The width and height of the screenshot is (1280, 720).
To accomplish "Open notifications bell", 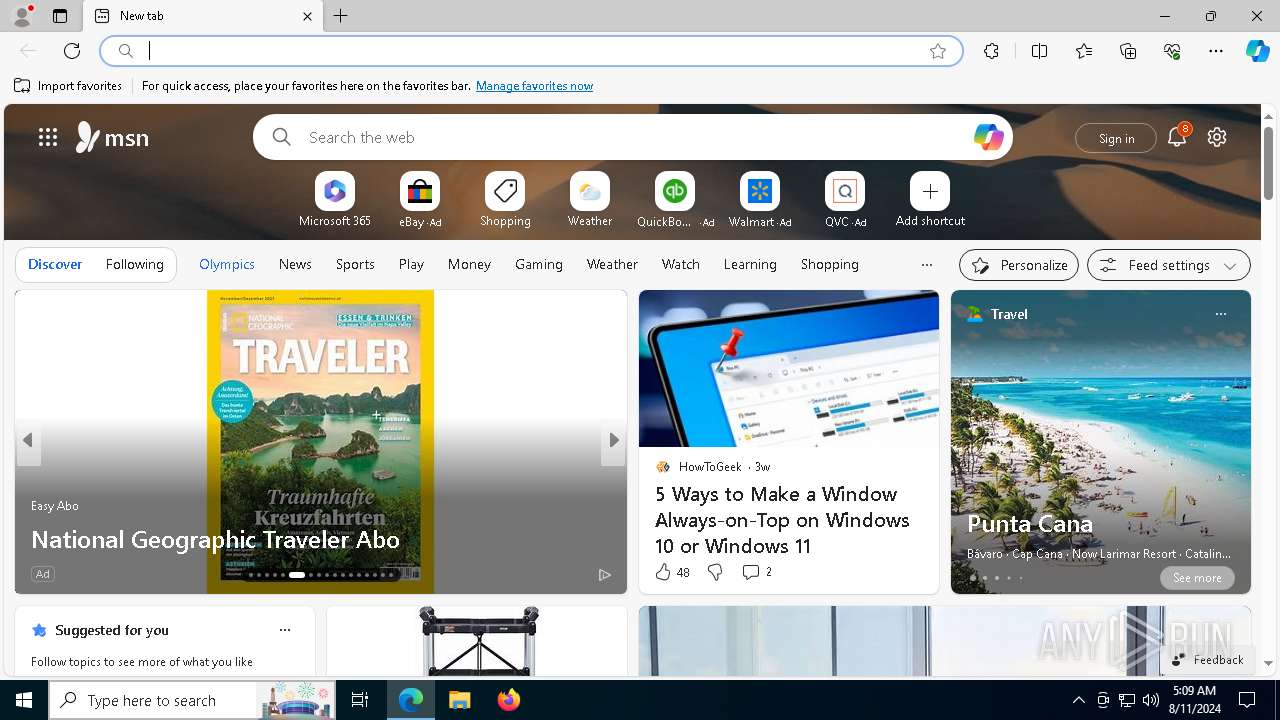I will coord(1177,137).
